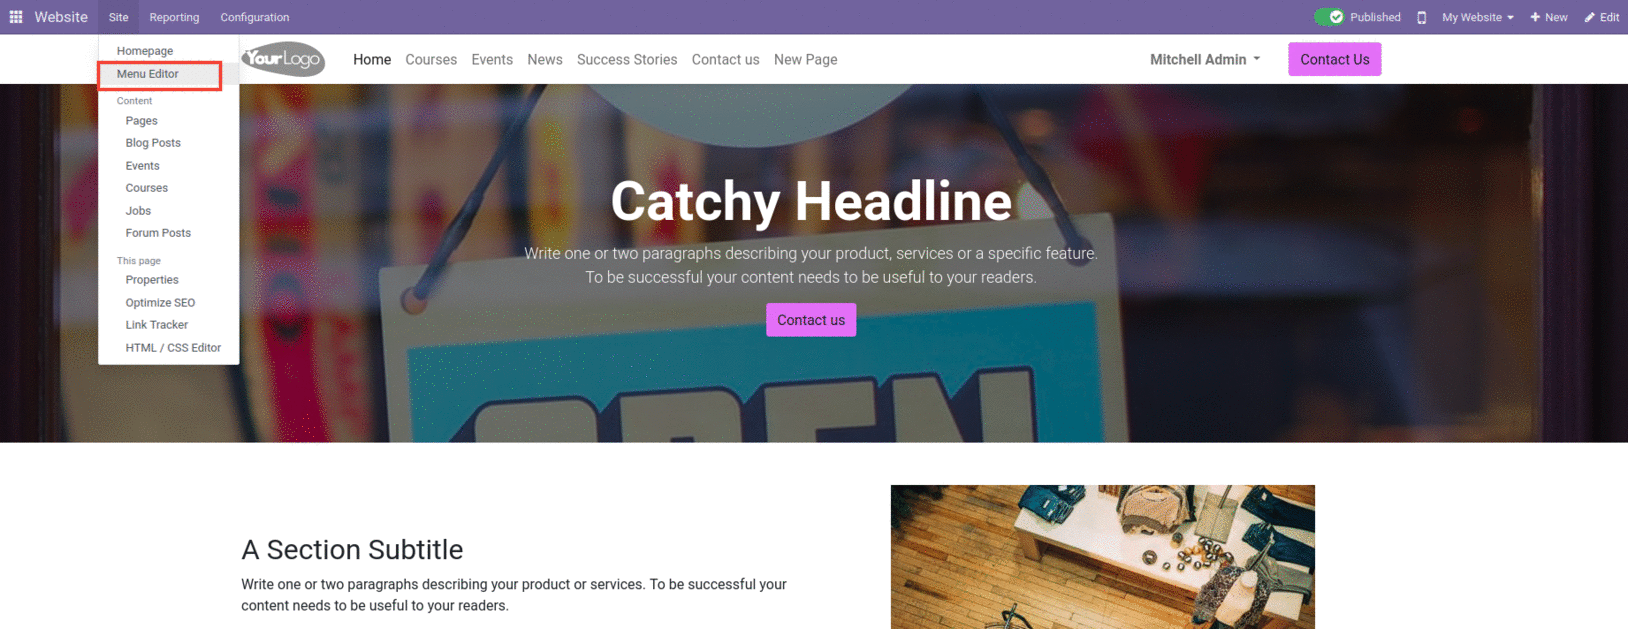Open the apps grid icon
The image size is (1628, 629).
(x=16, y=17)
